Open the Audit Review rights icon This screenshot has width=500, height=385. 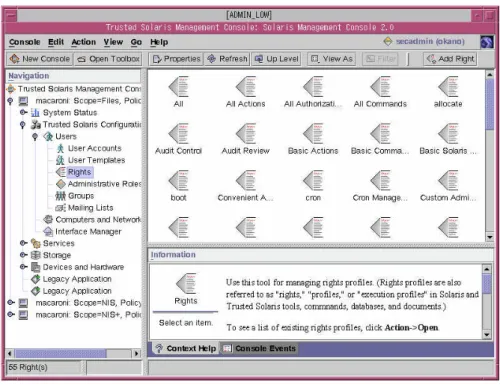[246, 134]
